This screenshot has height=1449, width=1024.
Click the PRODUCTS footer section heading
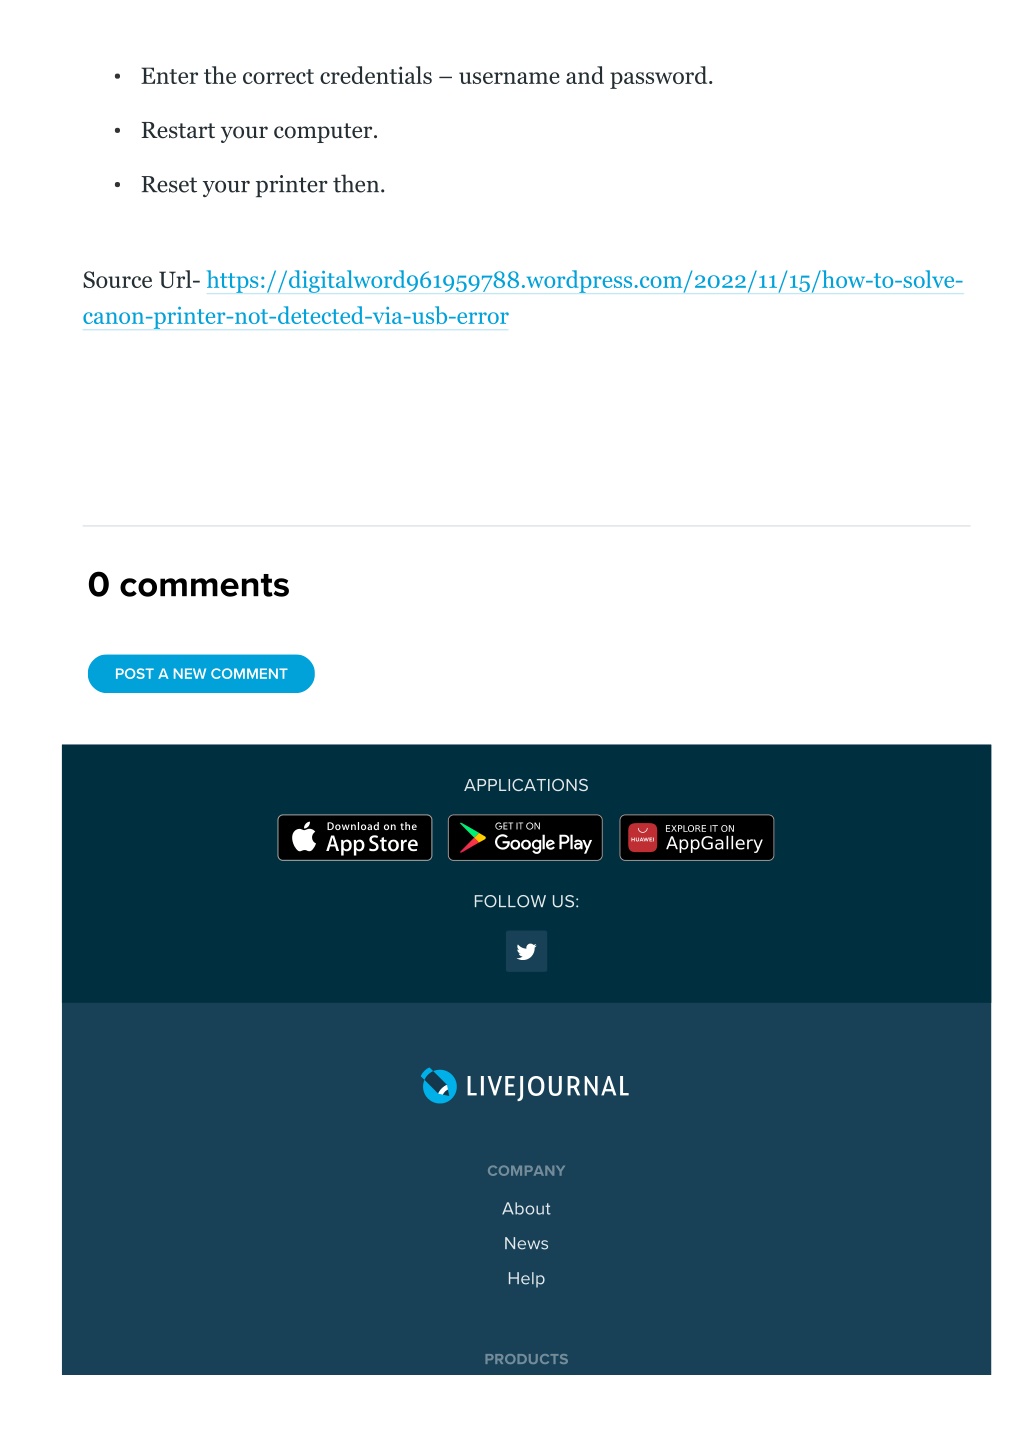526,1359
